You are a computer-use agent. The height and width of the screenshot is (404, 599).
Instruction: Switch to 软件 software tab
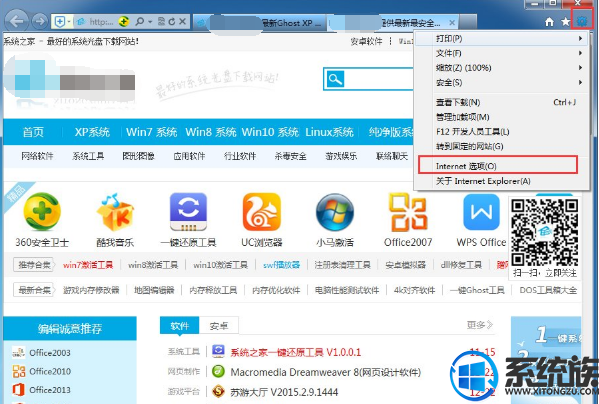pyautogui.click(x=180, y=326)
